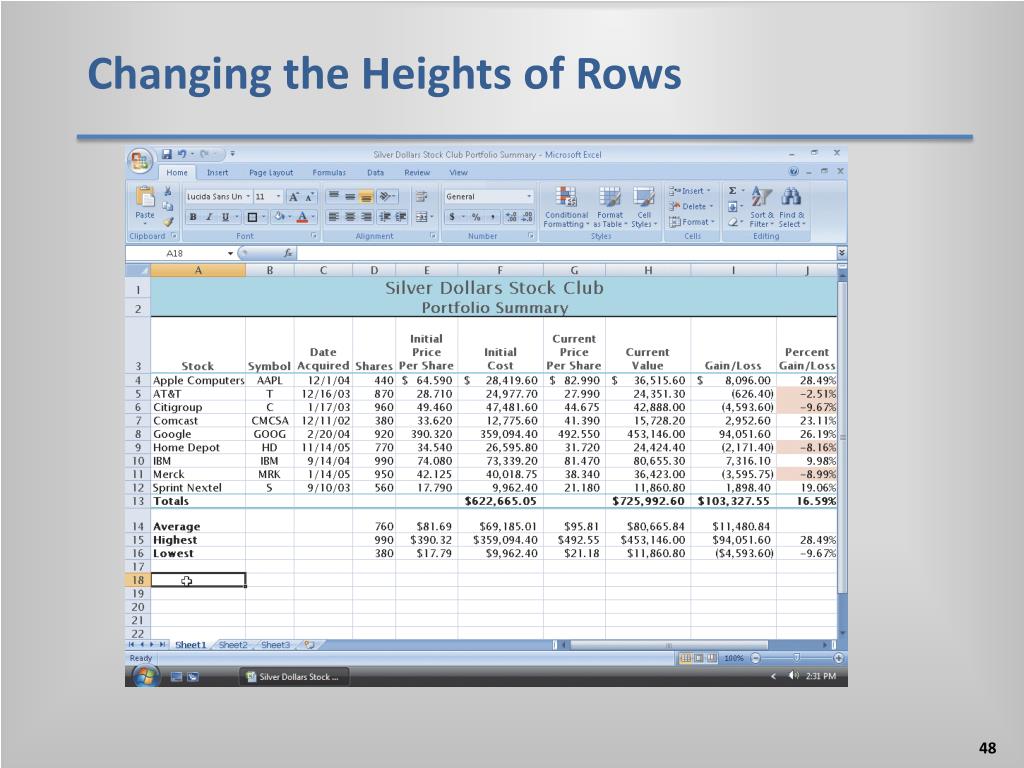The height and width of the screenshot is (768, 1024).
Task: Activate the Format Painter brush
Action: click(168, 221)
